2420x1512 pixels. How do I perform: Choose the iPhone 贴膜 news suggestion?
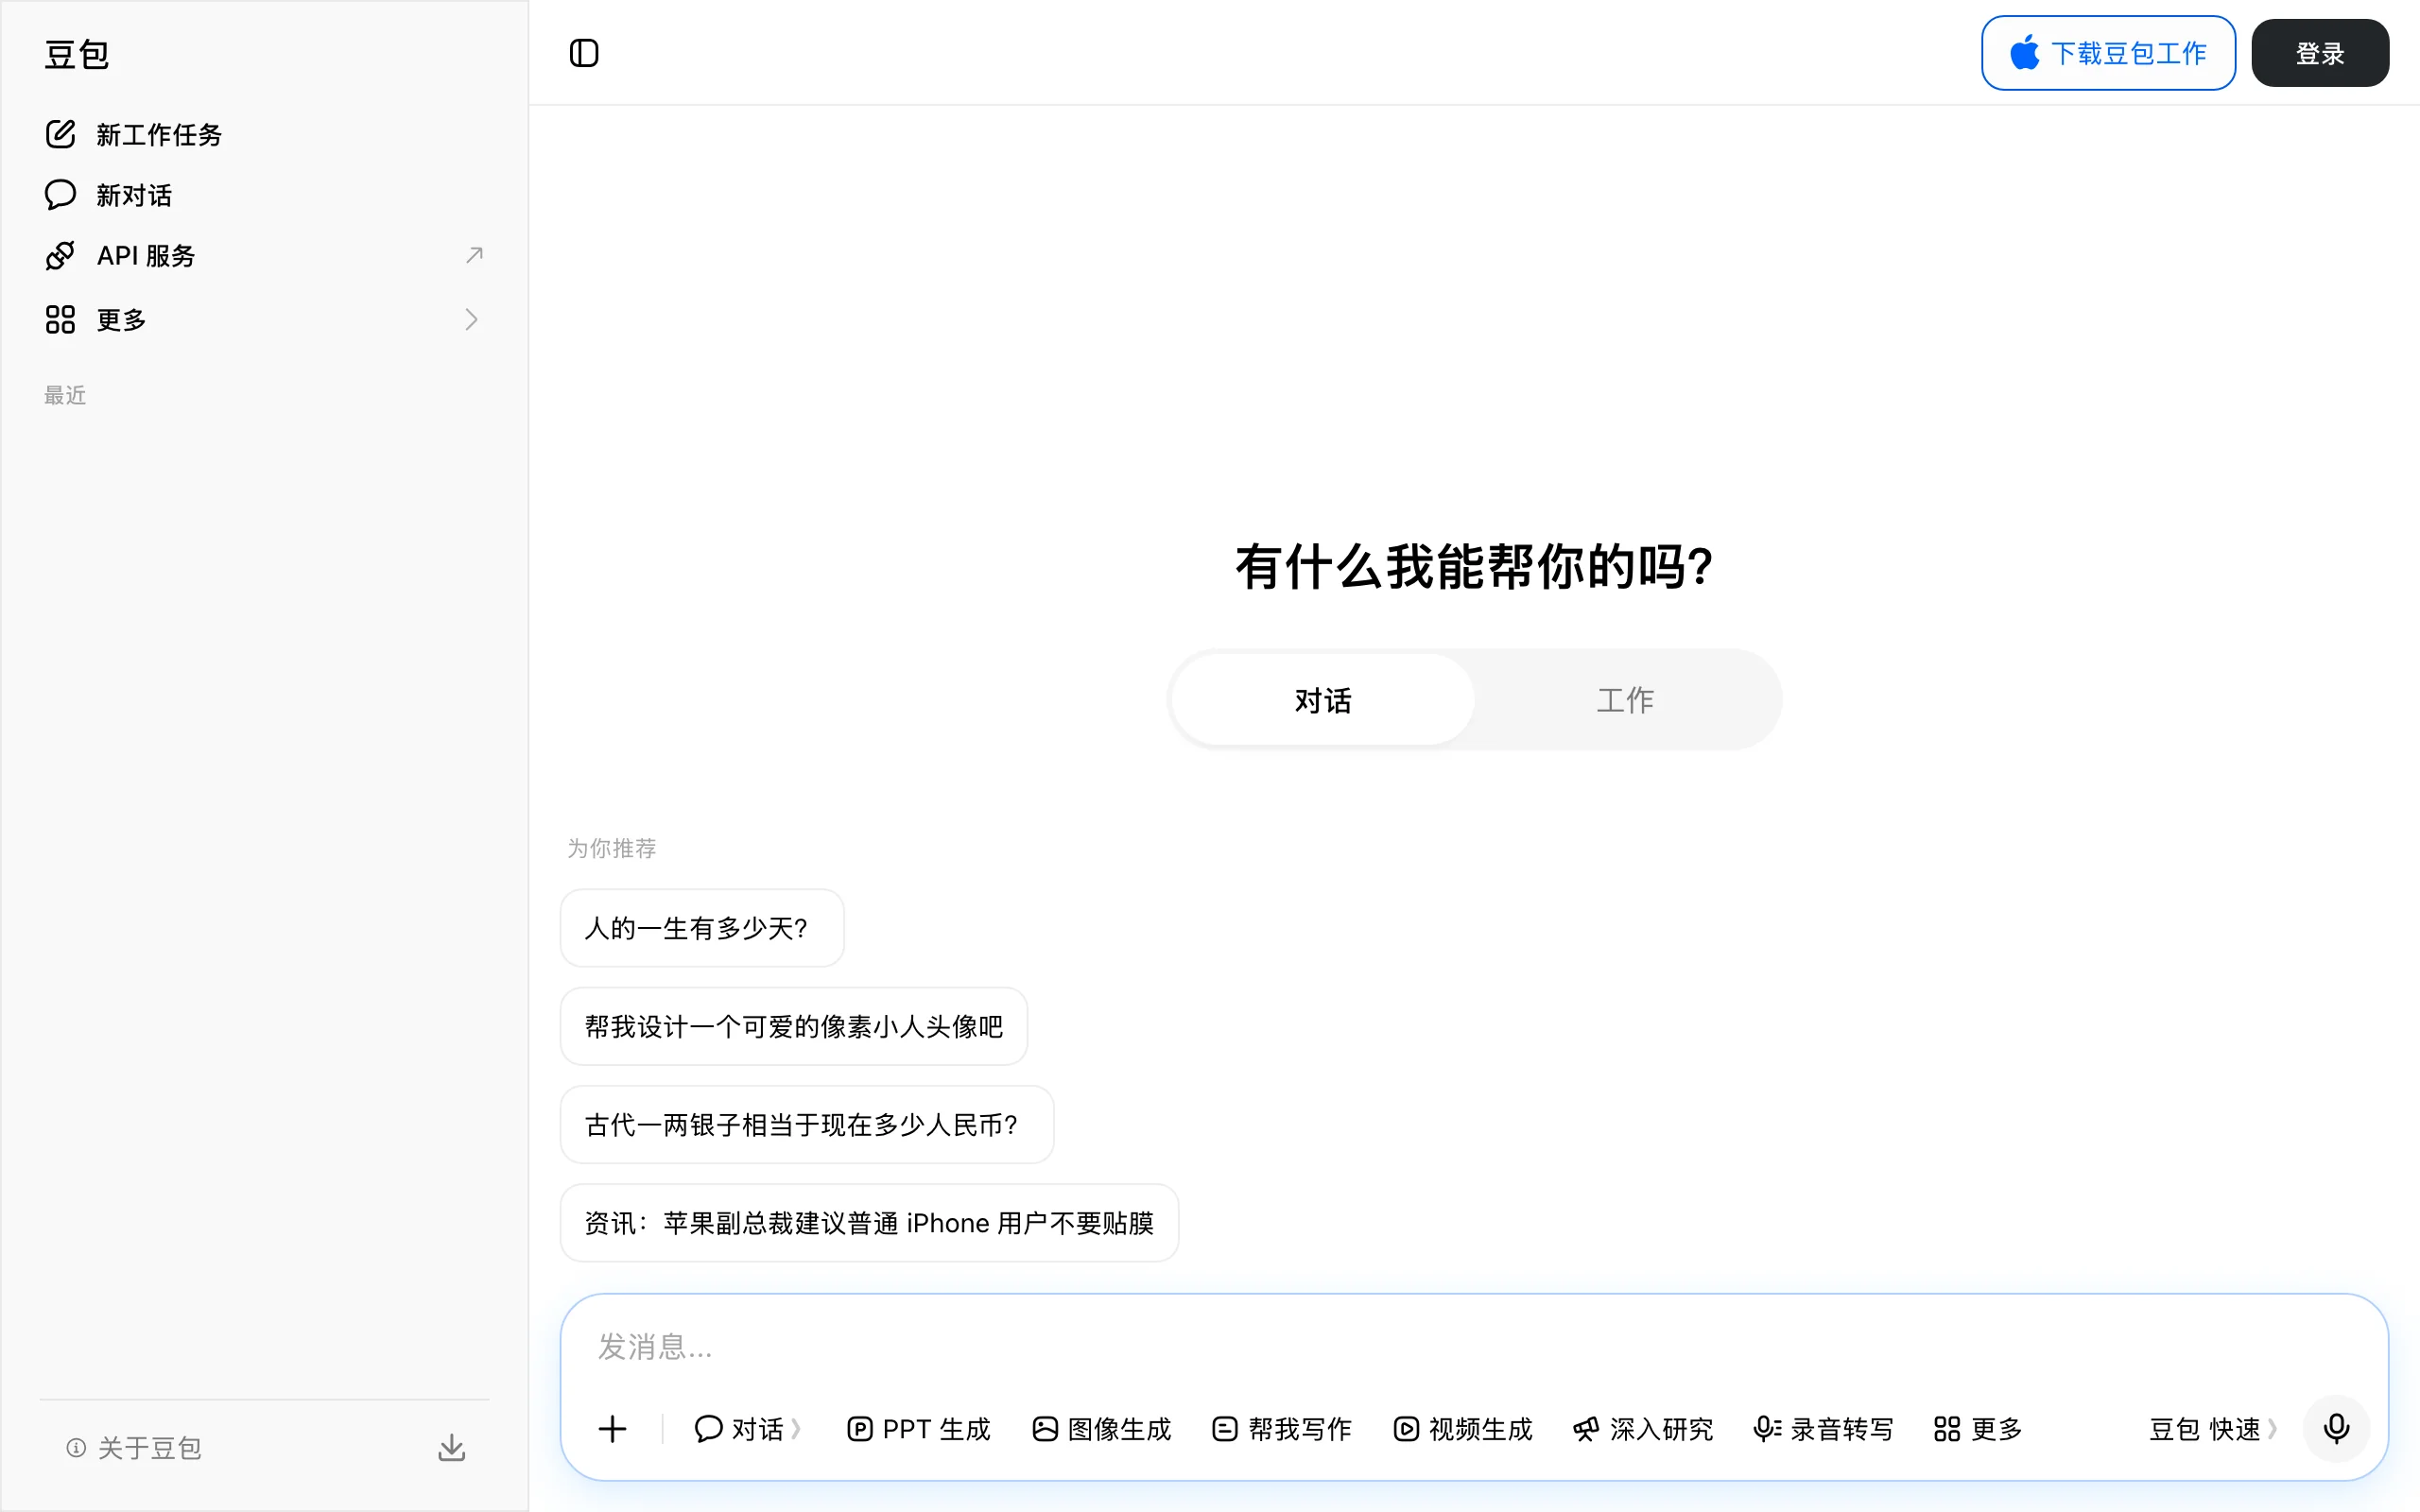869,1223
